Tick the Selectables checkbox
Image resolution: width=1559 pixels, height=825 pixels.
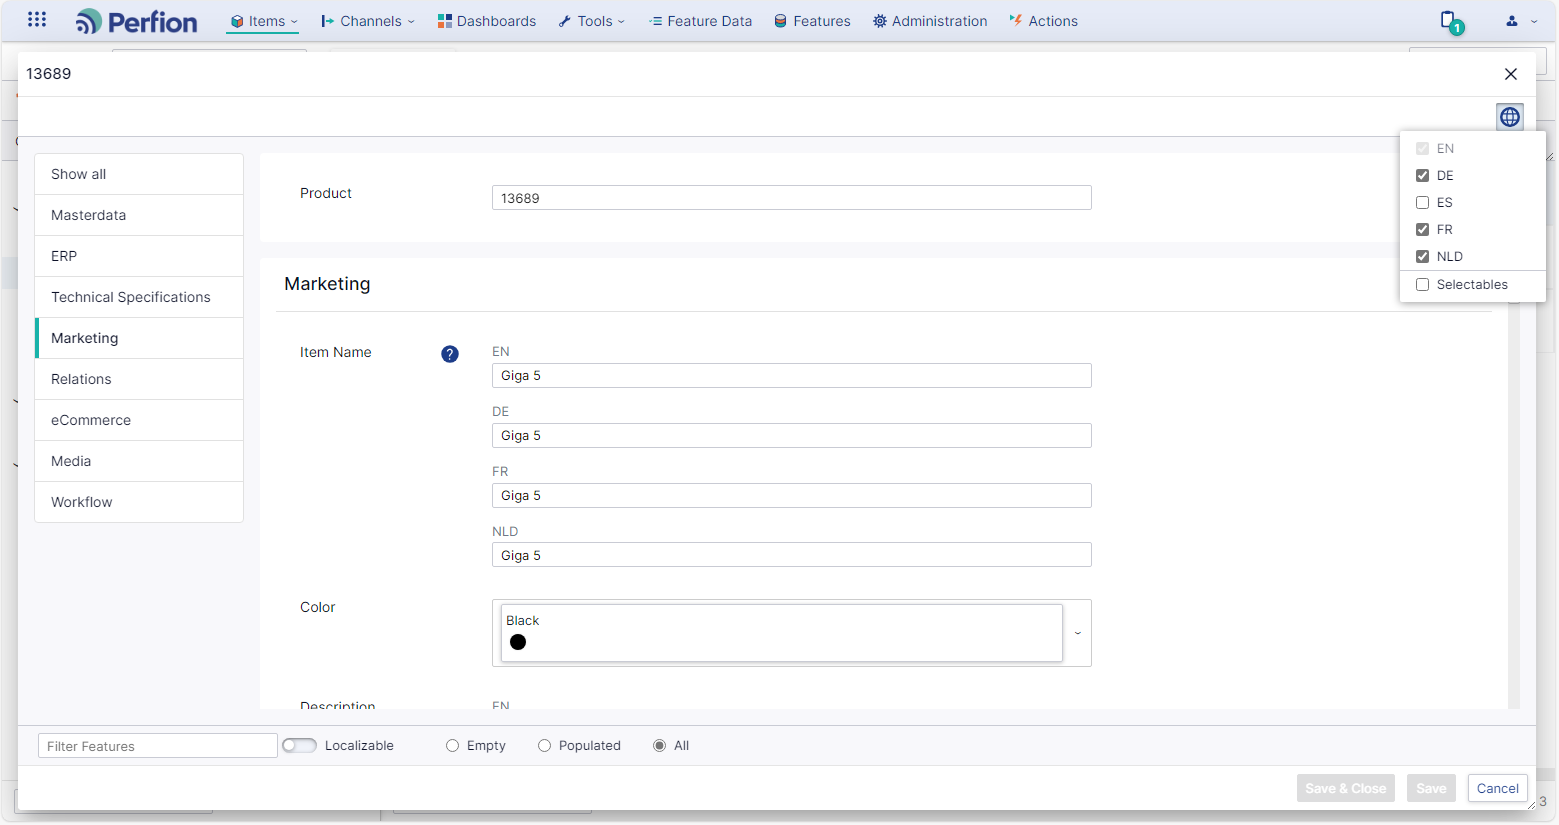click(x=1422, y=284)
